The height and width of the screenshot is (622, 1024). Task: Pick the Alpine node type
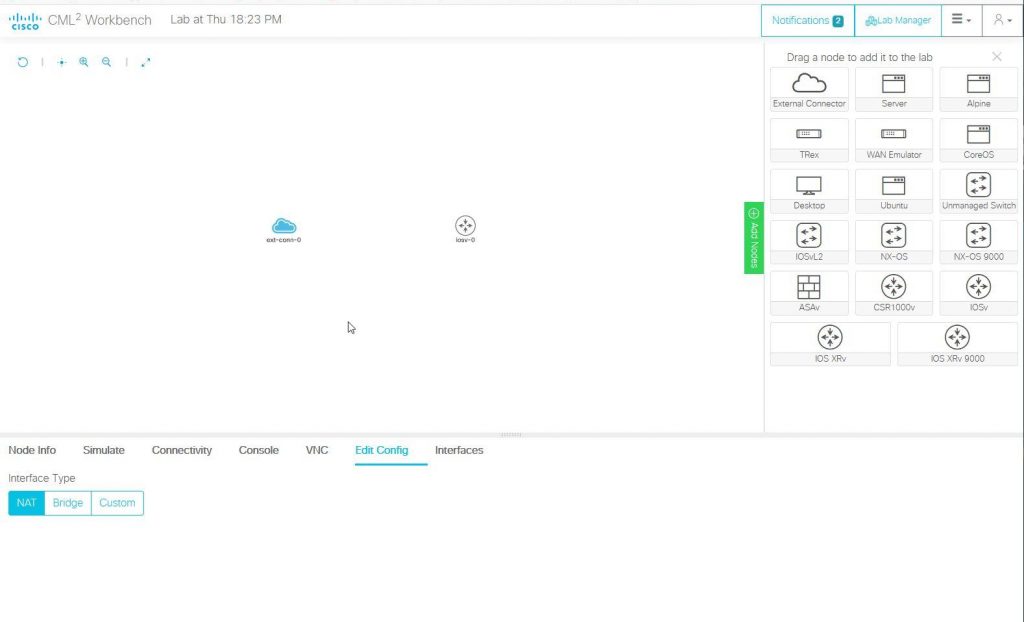point(978,90)
